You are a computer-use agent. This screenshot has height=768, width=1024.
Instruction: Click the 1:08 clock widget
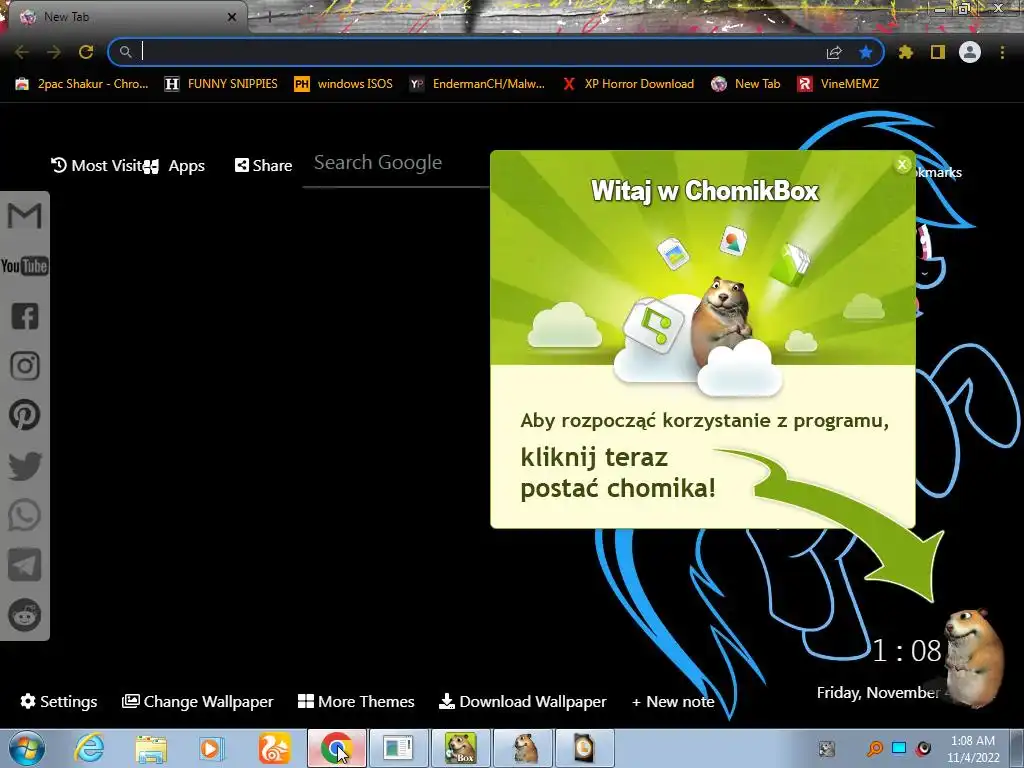coord(906,651)
